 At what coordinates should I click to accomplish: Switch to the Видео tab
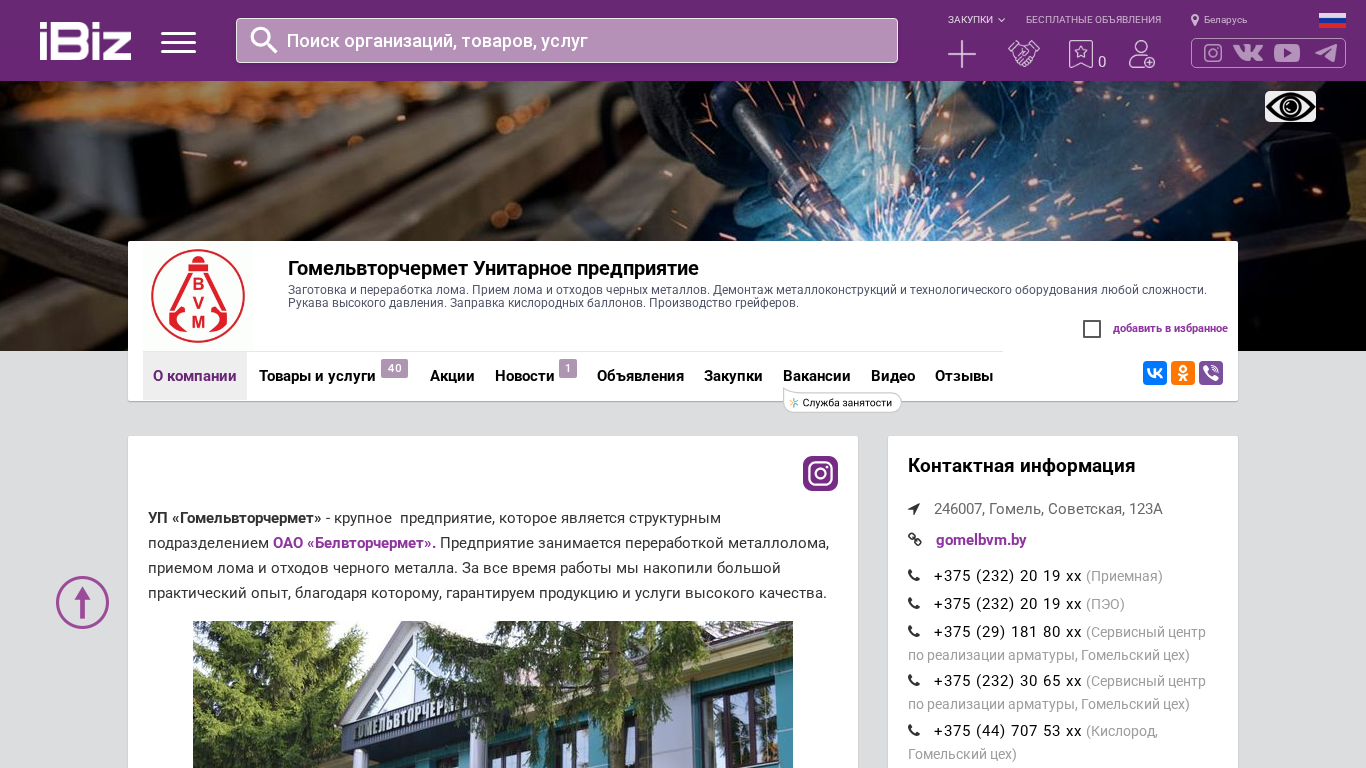[893, 376]
